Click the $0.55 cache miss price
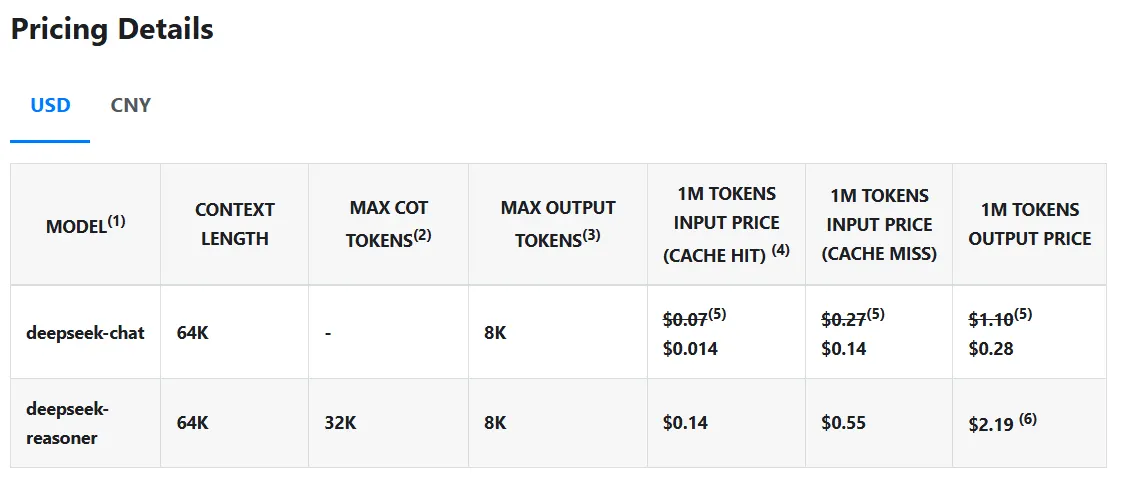 tap(843, 423)
